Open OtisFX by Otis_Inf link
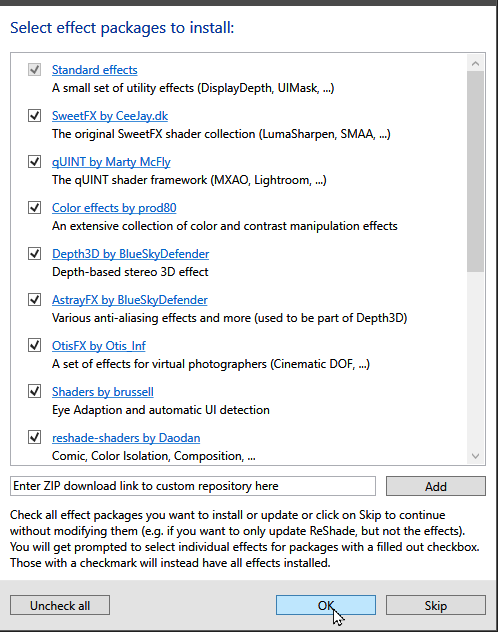This screenshot has width=498, height=632. (x=99, y=345)
